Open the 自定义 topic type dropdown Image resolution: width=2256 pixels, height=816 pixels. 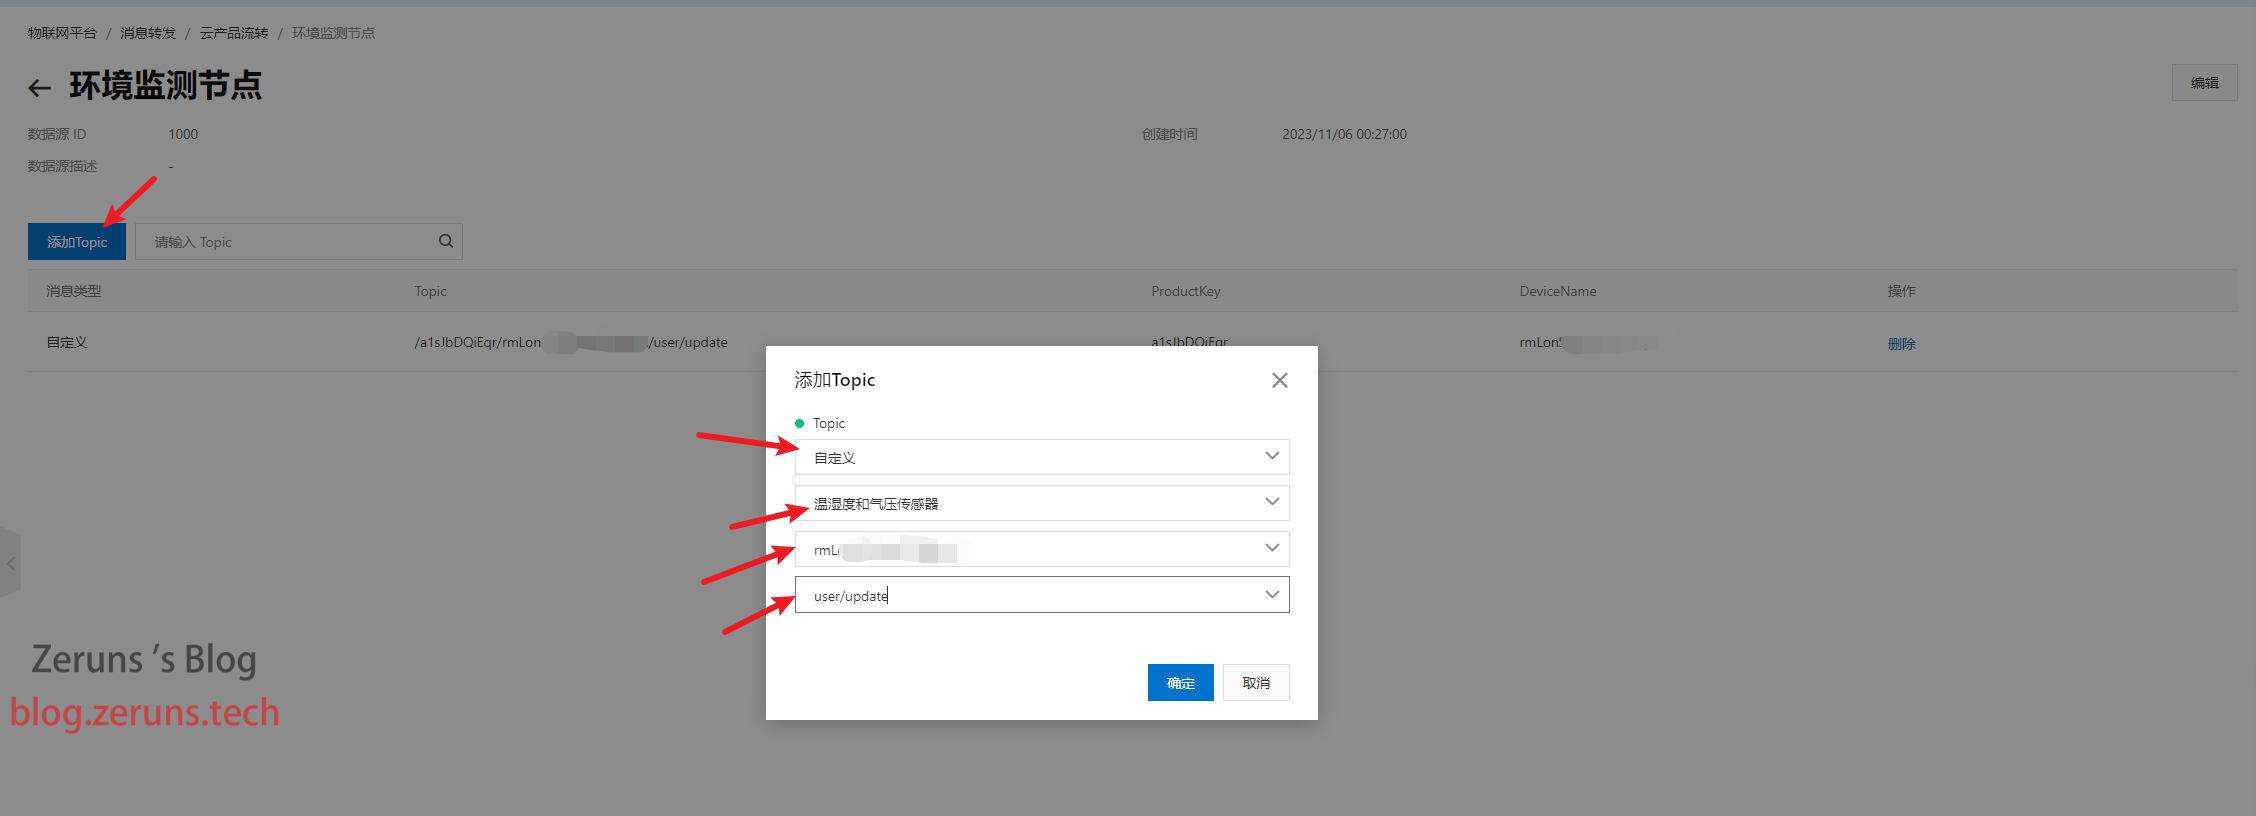click(1041, 457)
